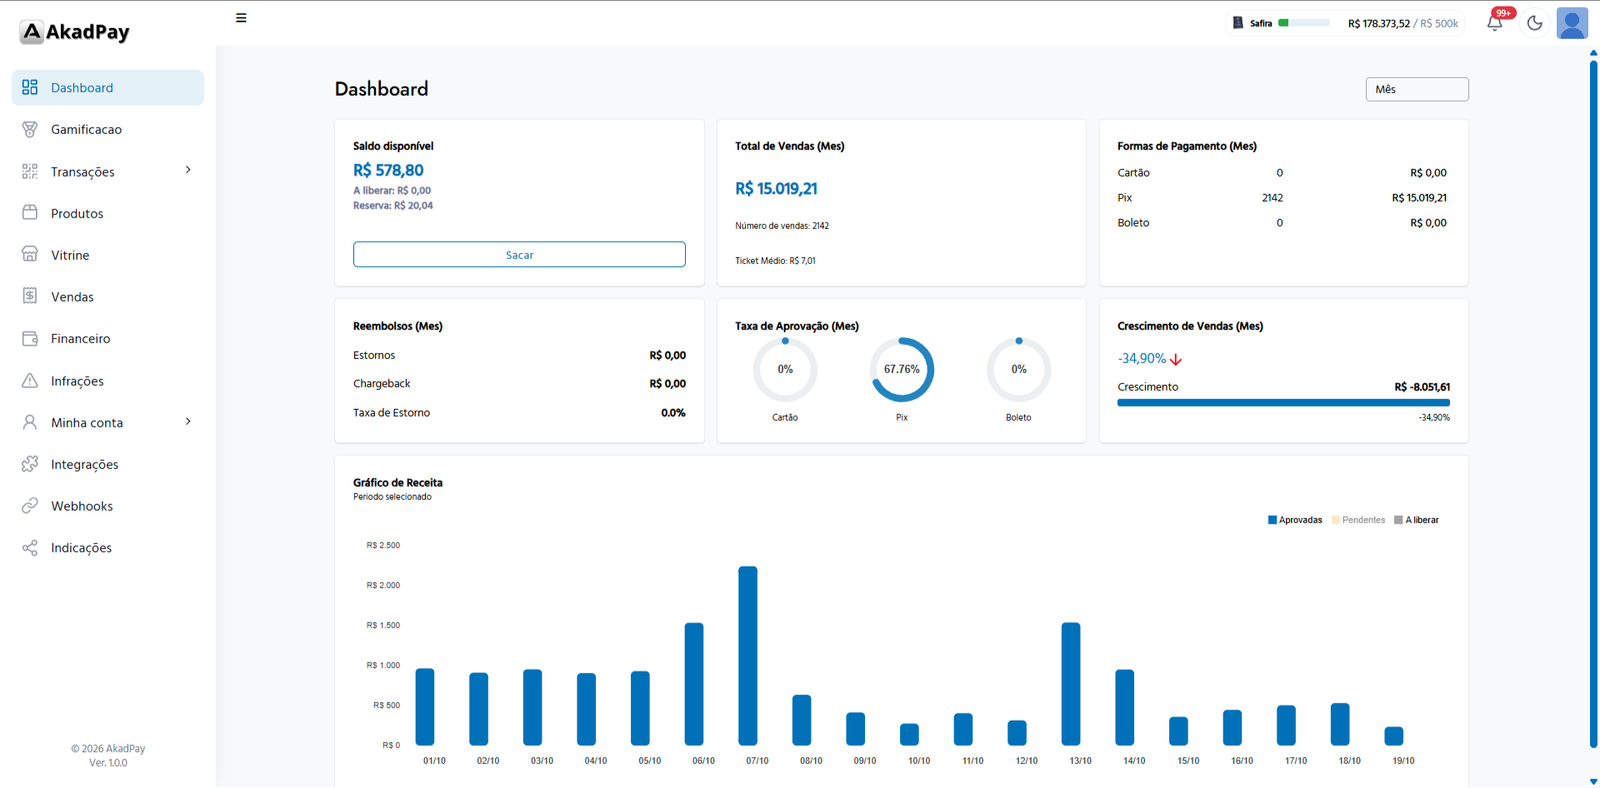Screen dimensions: 1600x788
Task: Click the Produtos box icon
Action: (x=30, y=213)
